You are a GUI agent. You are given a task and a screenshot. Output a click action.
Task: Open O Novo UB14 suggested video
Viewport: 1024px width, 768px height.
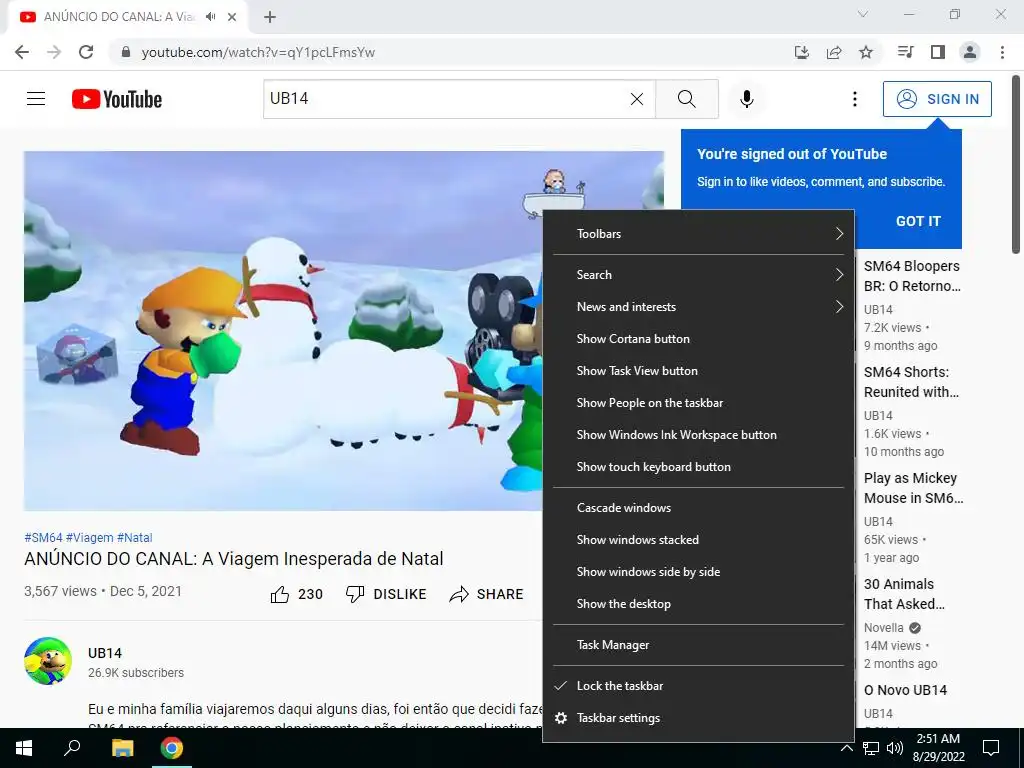point(905,690)
